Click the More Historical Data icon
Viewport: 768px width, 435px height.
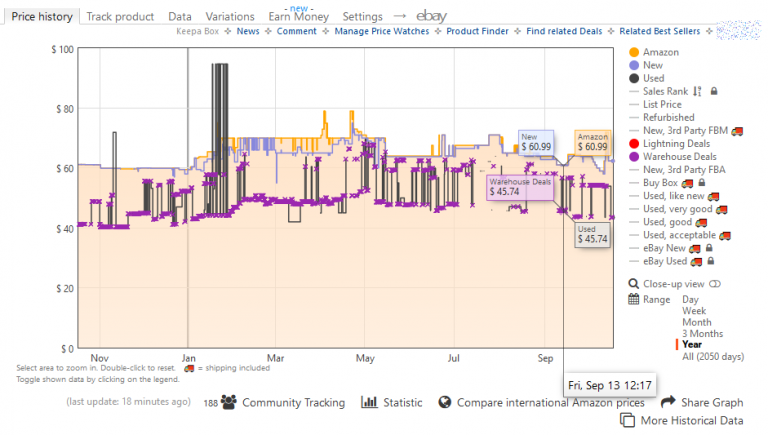pyautogui.click(x=627, y=420)
